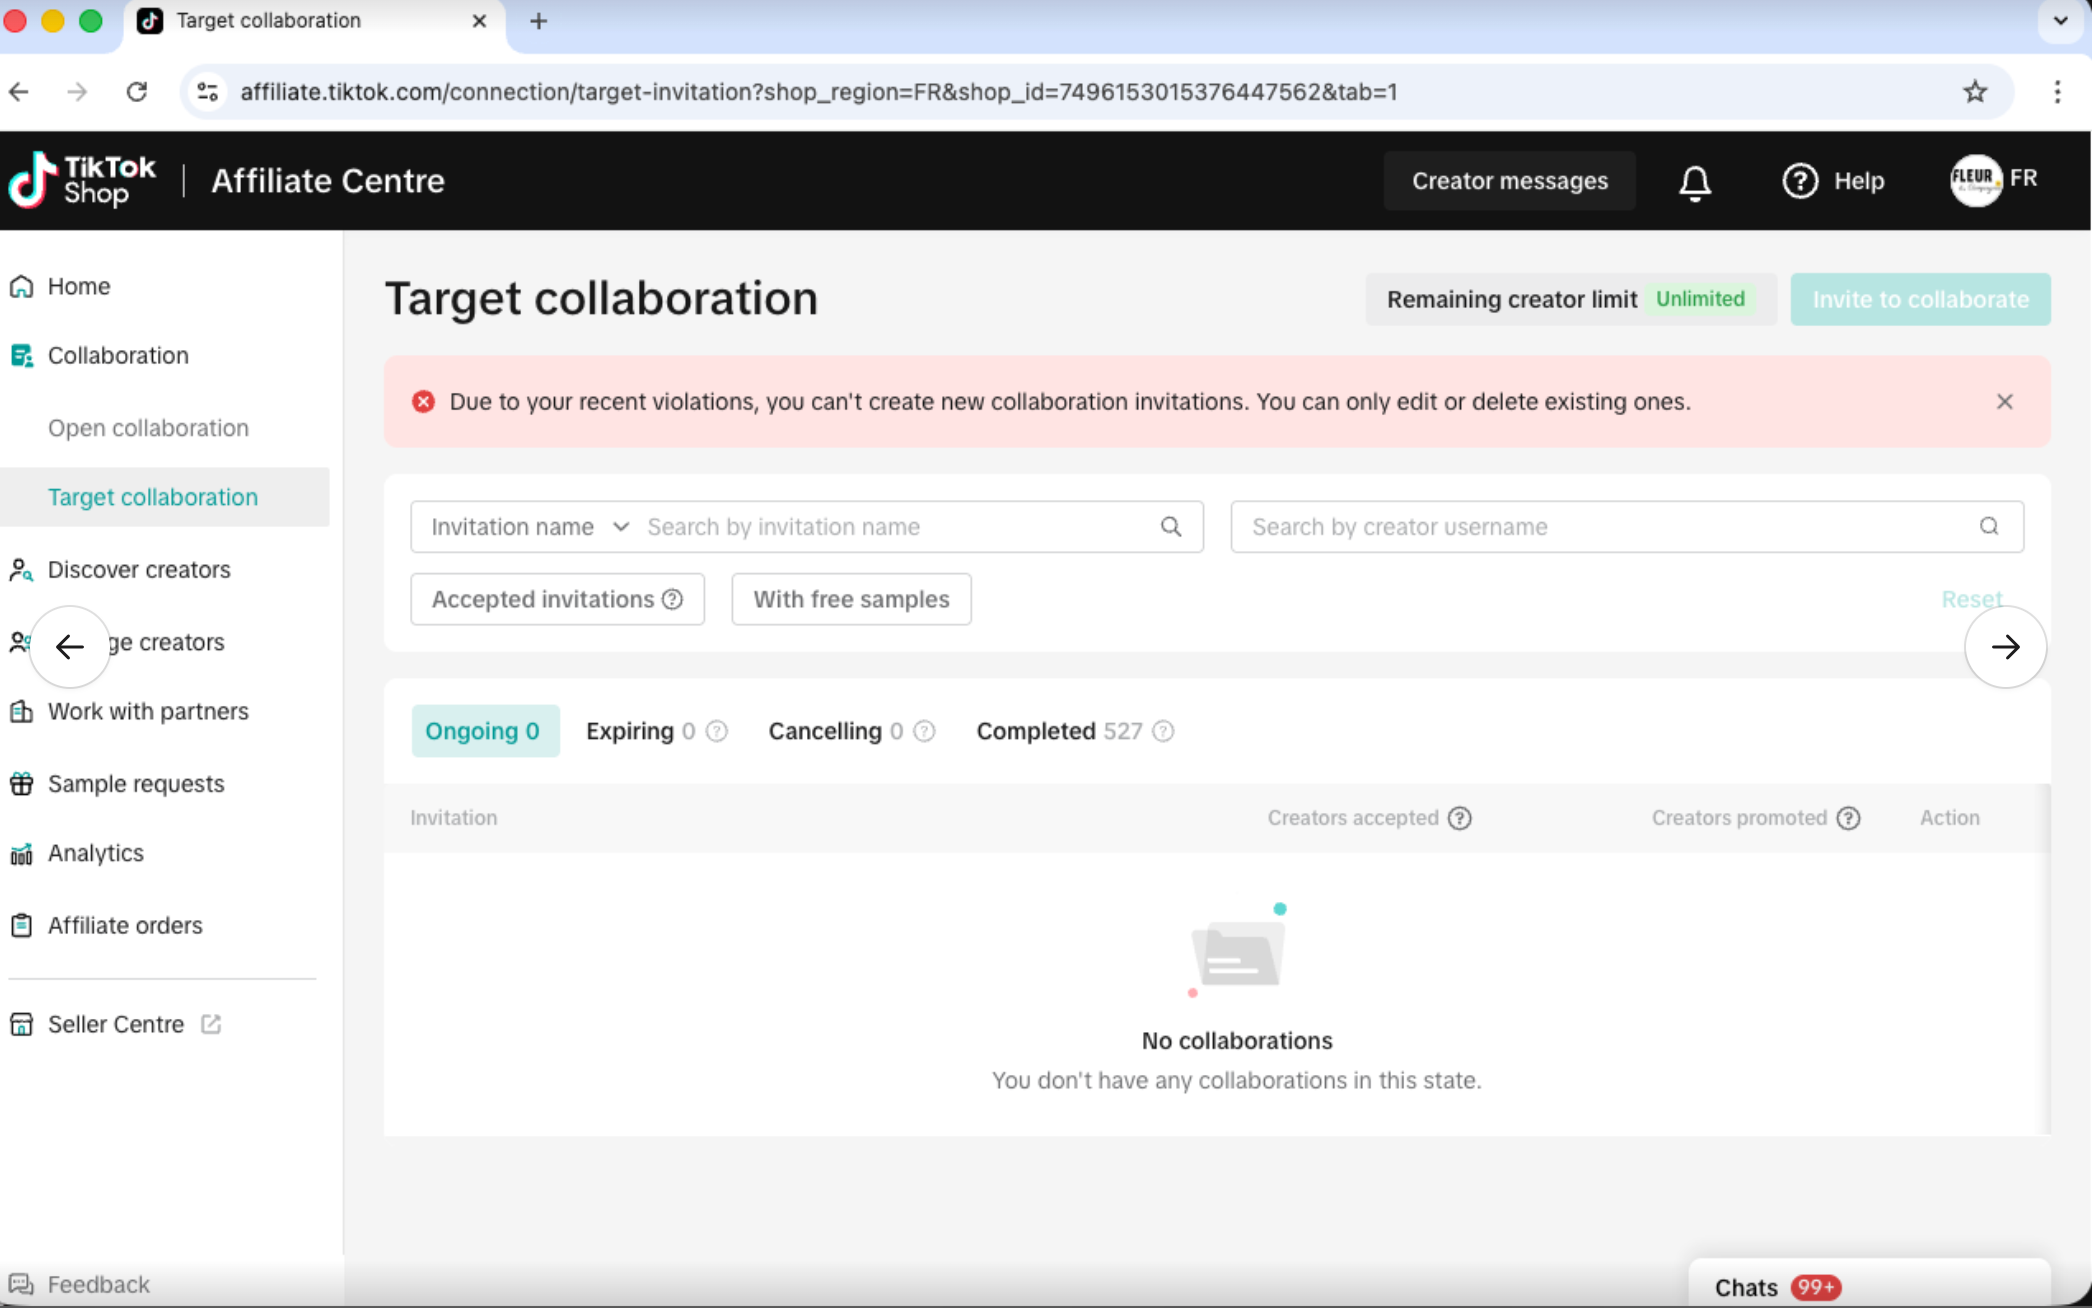Reload the page in browser
The image size is (2092, 1308).
137,92
